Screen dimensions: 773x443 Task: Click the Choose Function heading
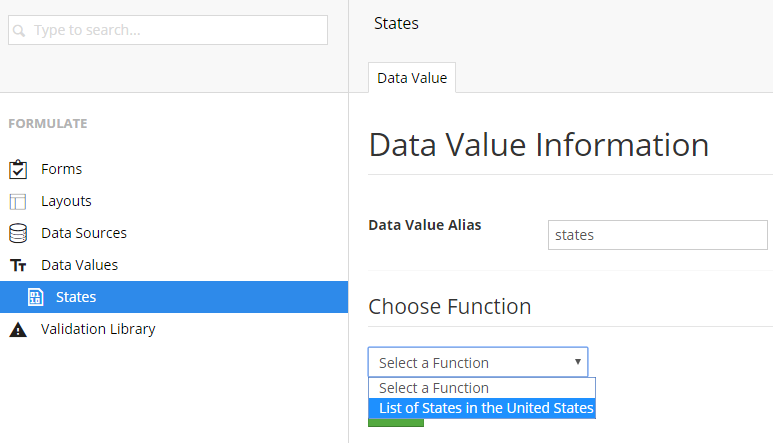point(450,307)
